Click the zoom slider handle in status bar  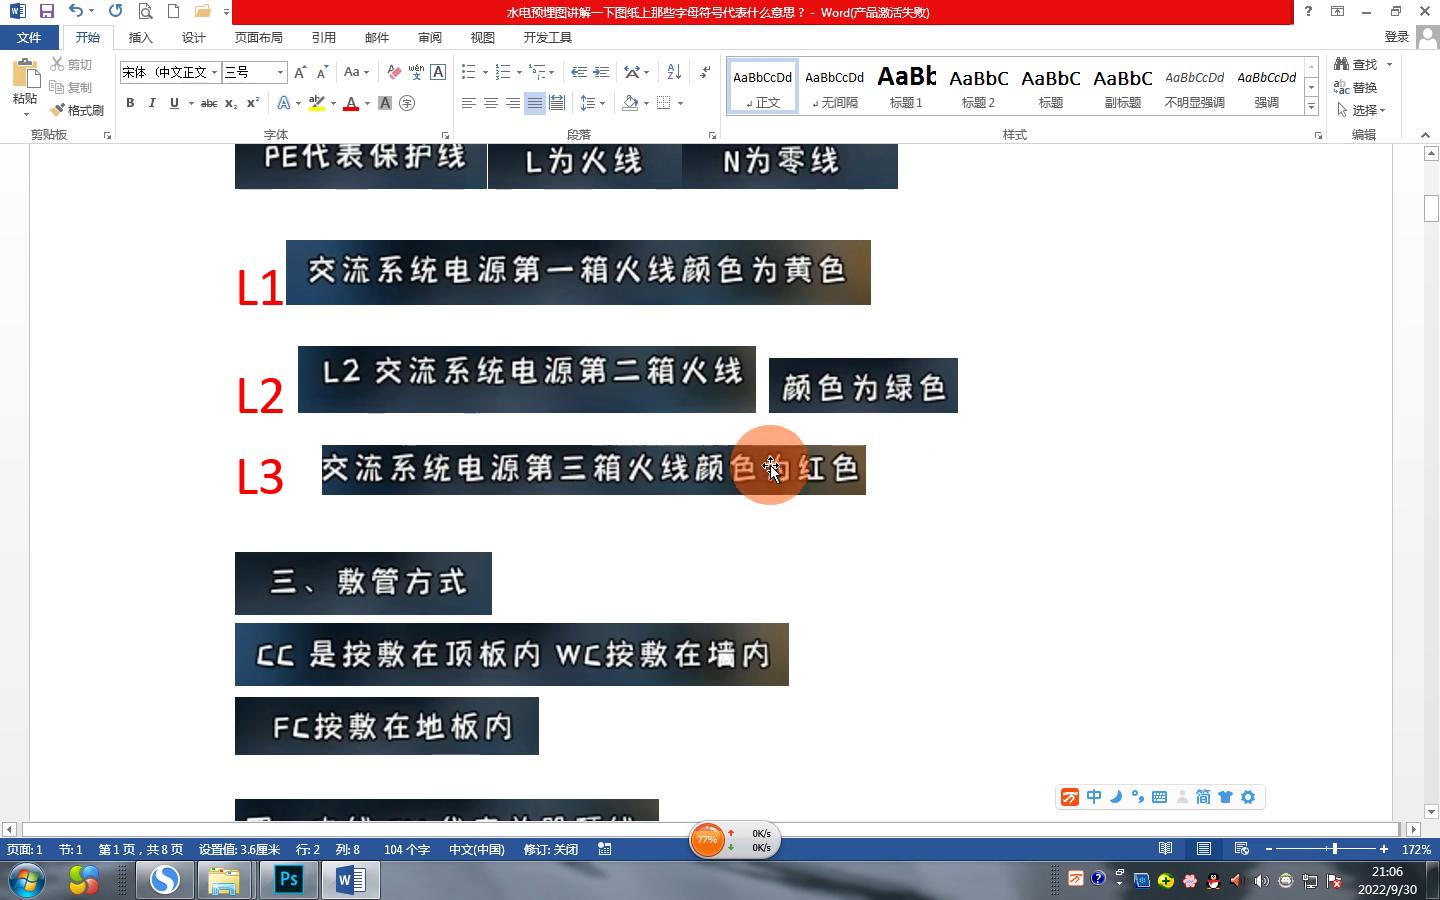[1334, 849]
